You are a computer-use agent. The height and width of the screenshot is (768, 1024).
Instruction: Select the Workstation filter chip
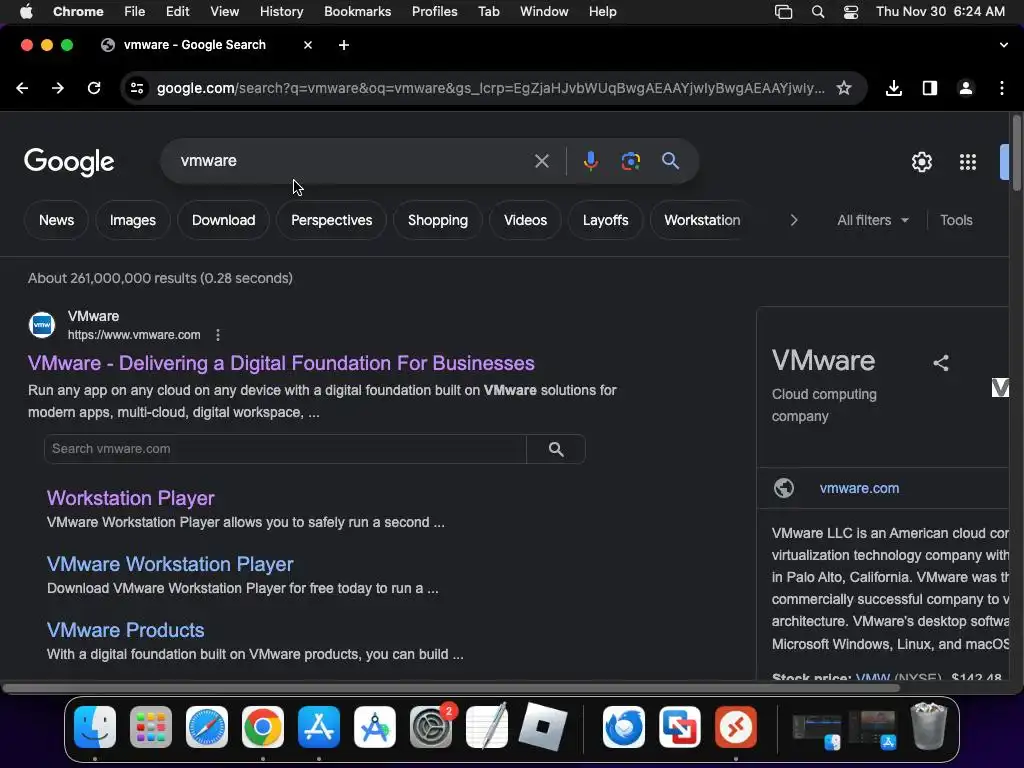(702, 220)
